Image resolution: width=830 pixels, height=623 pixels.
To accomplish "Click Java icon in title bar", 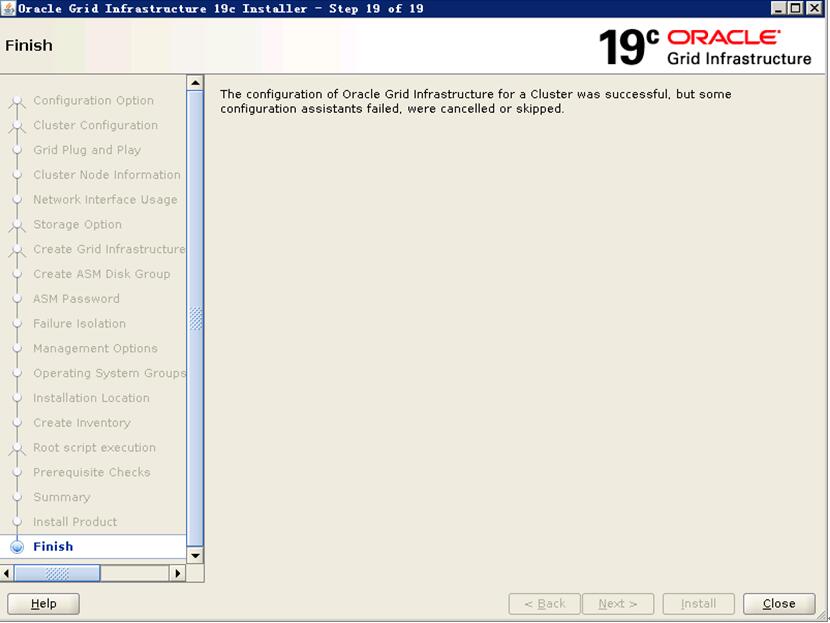I will [8, 8].
